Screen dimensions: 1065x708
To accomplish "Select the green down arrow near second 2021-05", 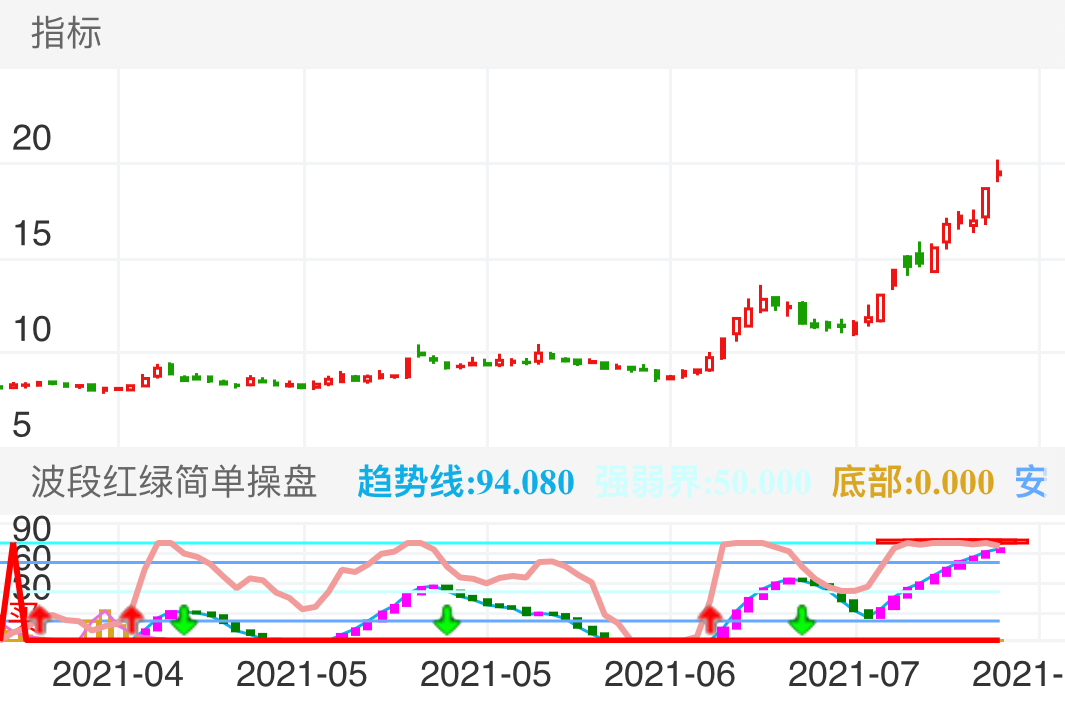I will click(447, 621).
